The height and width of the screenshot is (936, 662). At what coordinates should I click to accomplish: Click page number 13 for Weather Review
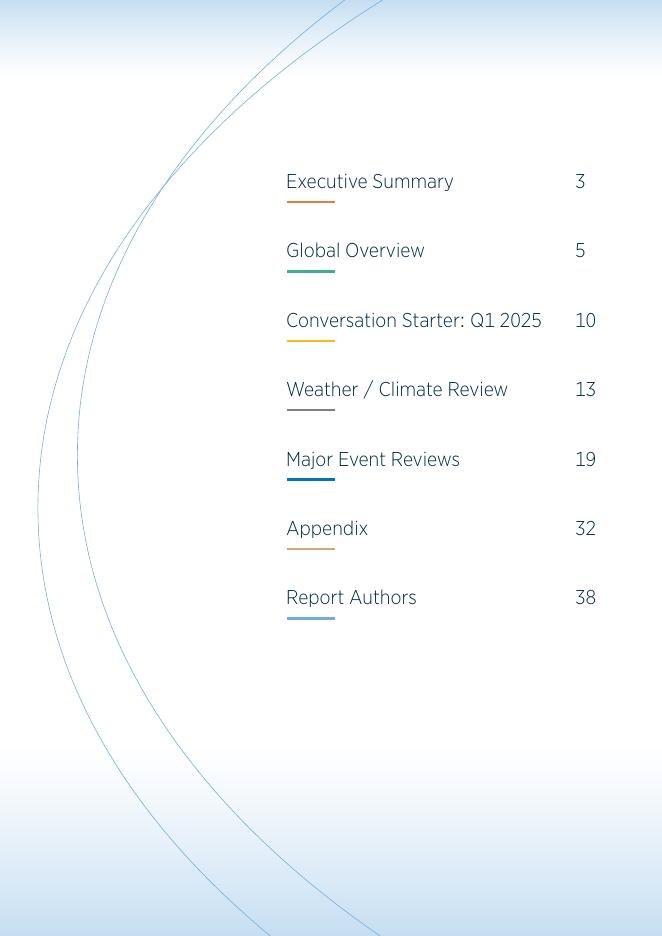pos(585,390)
